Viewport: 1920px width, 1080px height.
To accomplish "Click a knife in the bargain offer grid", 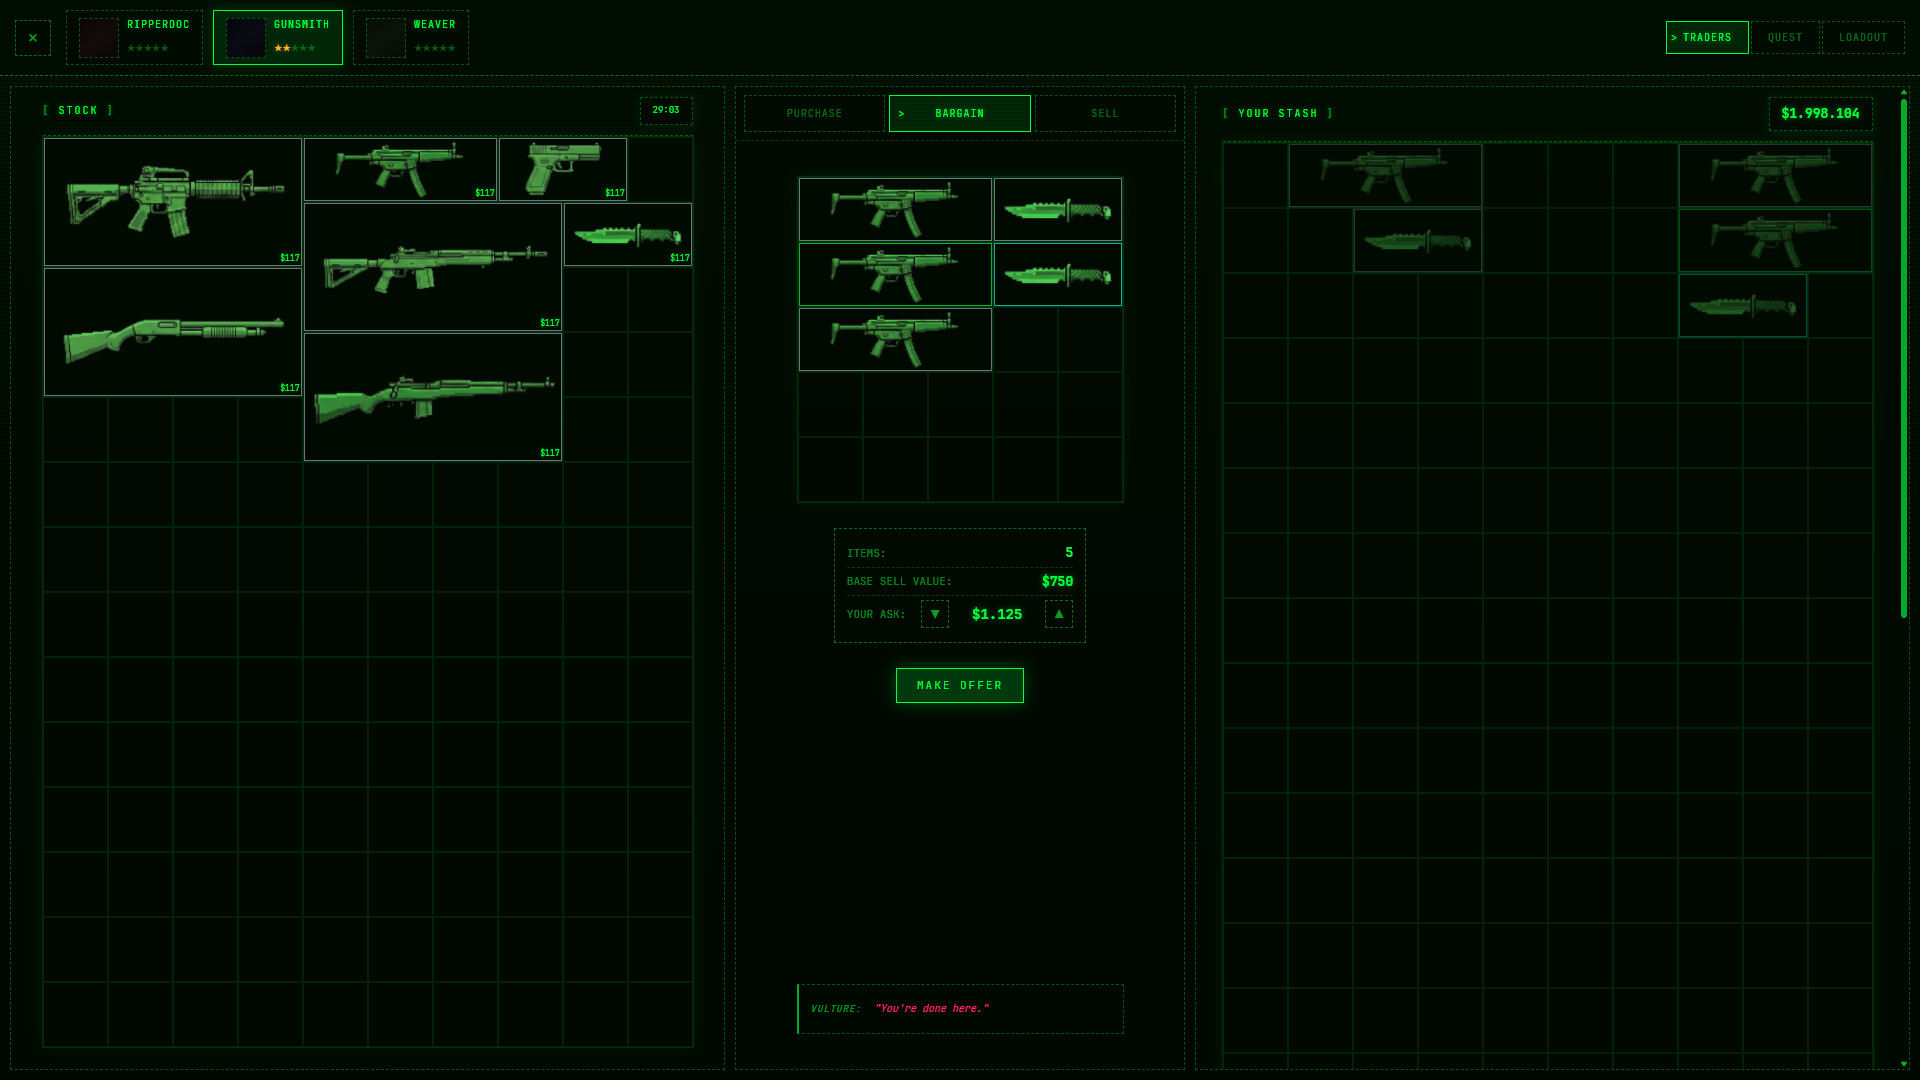I will 1057,209.
